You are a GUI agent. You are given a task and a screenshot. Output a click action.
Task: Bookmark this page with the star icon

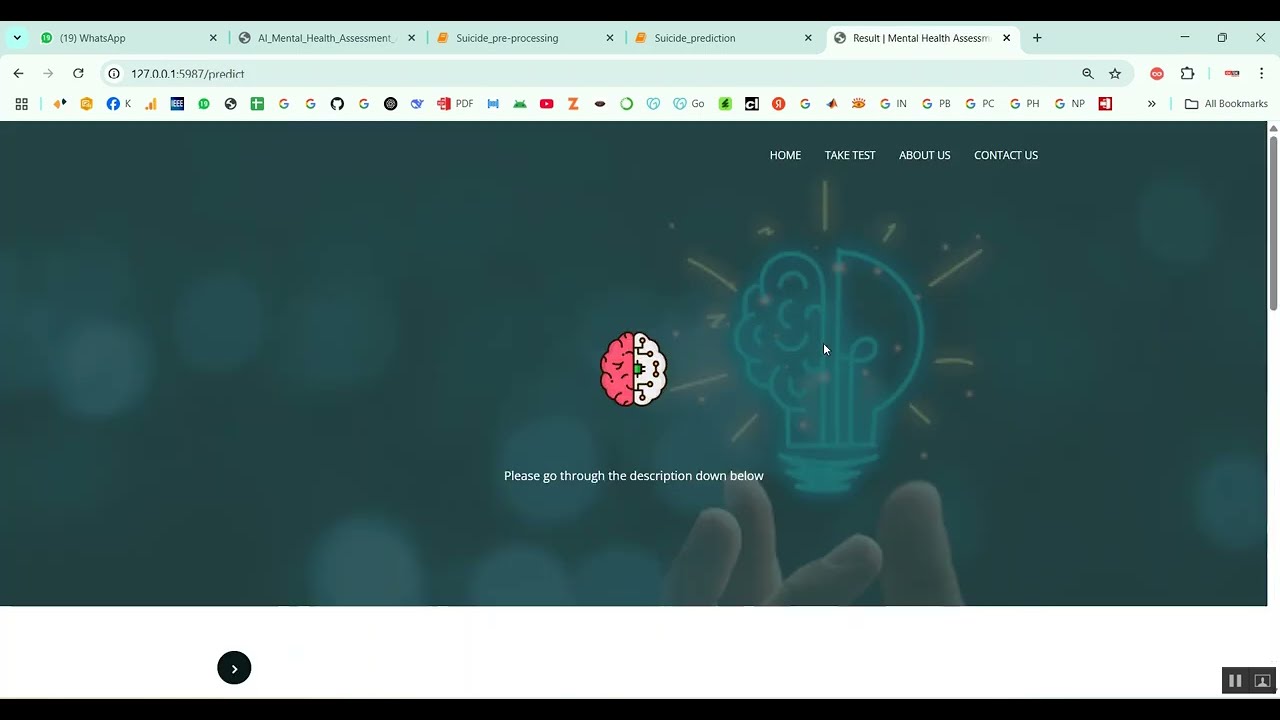point(1115,74)
